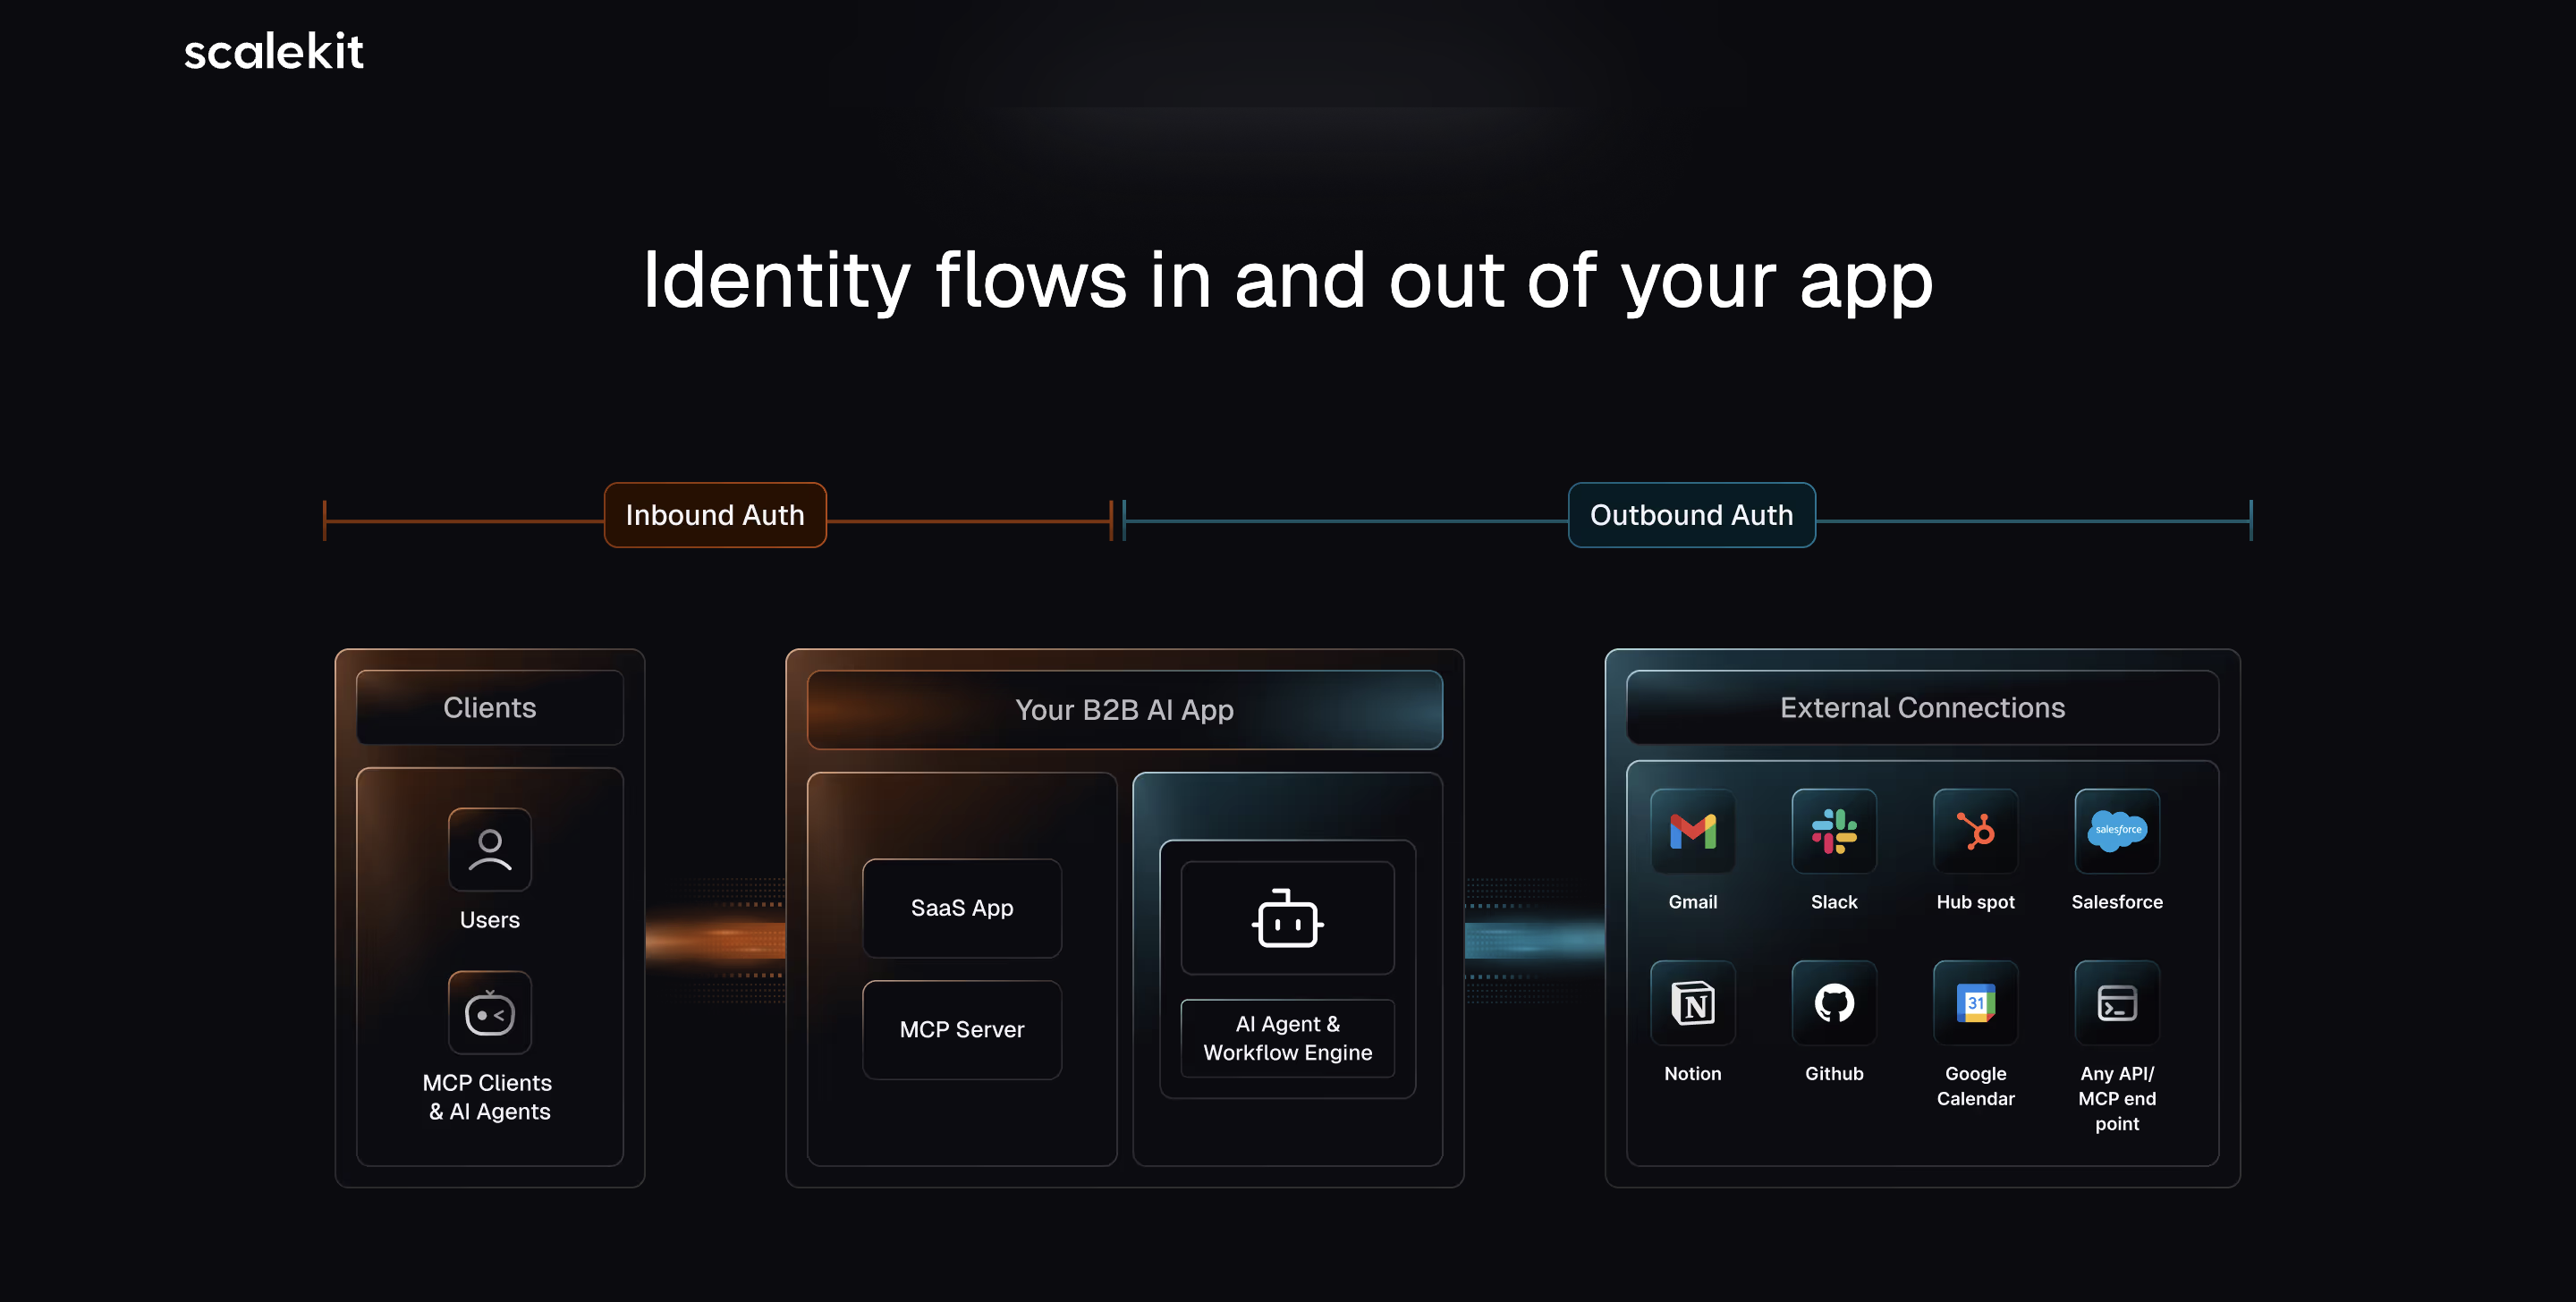Viewport: 2576px width, 1302px height.
Task: Click the External Connections header
Action: point(1921,707)
